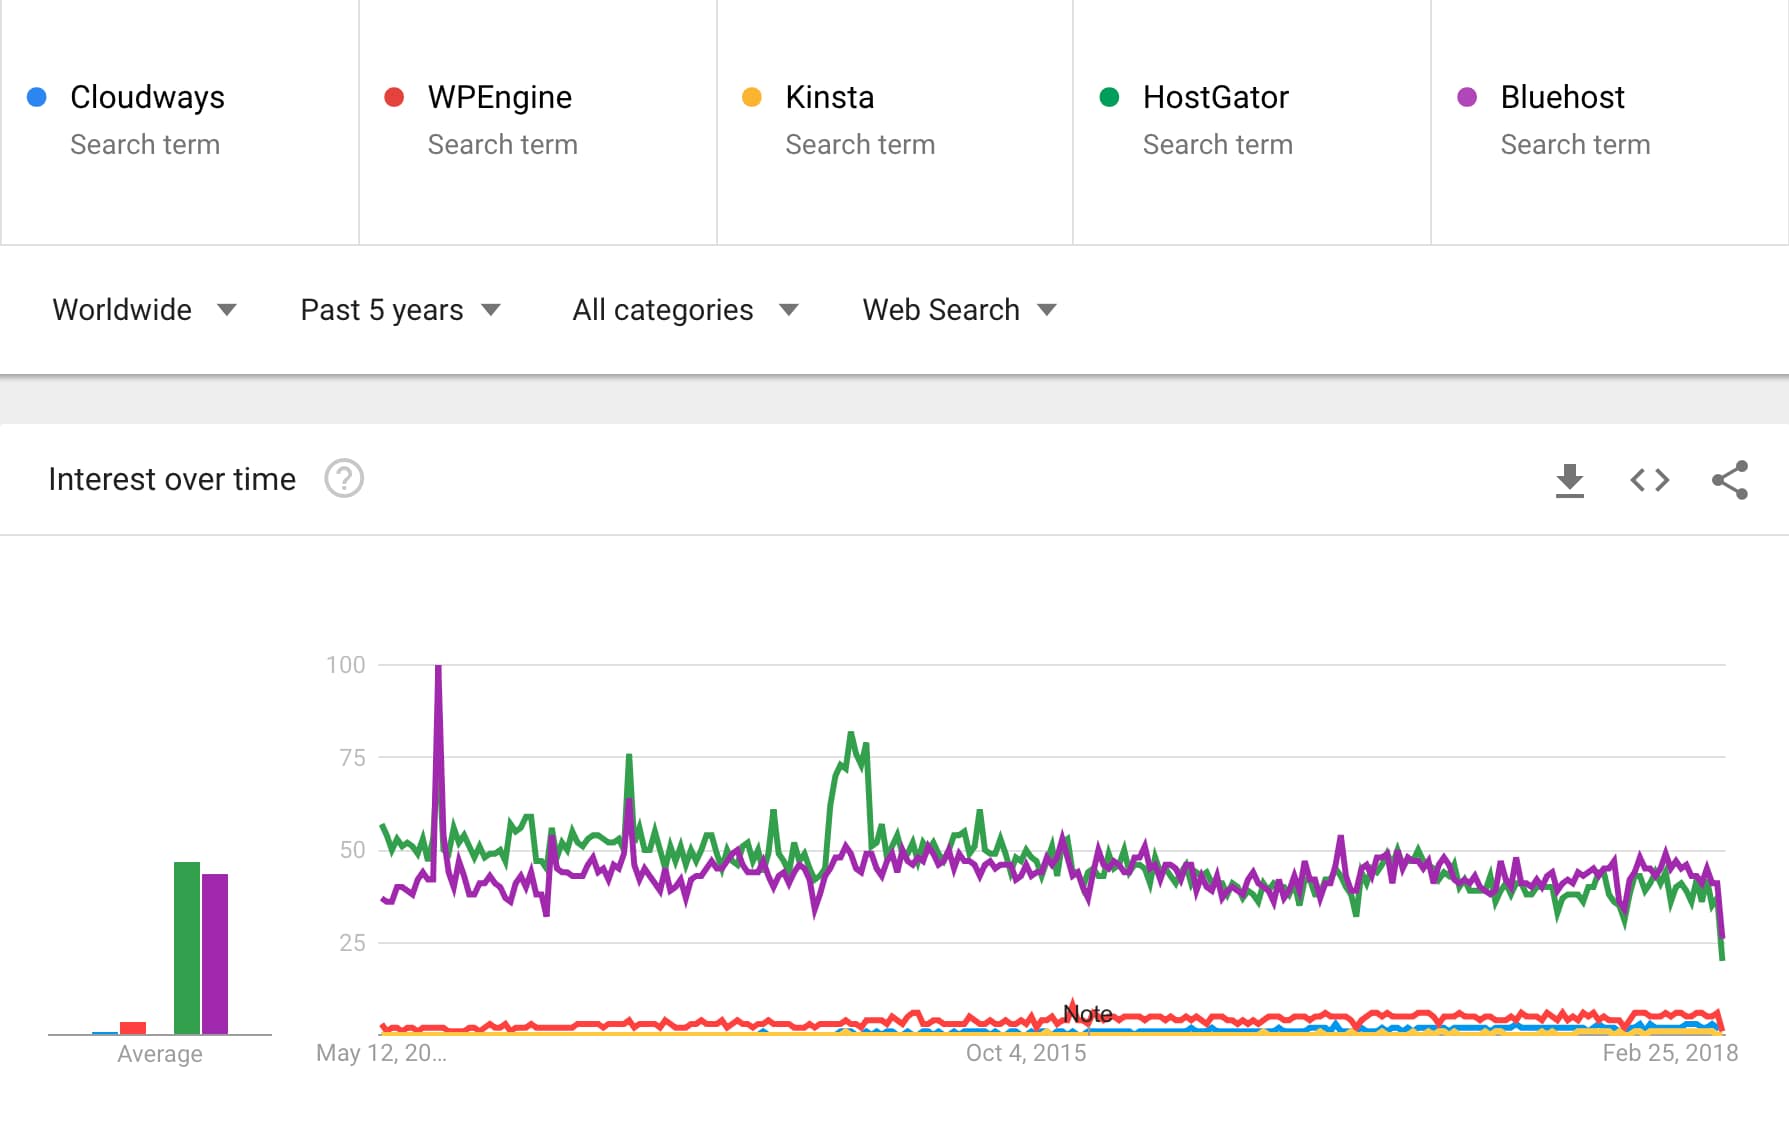Click the embed chart icon
The image size is (1789, 1133).
coord(1648,479)
